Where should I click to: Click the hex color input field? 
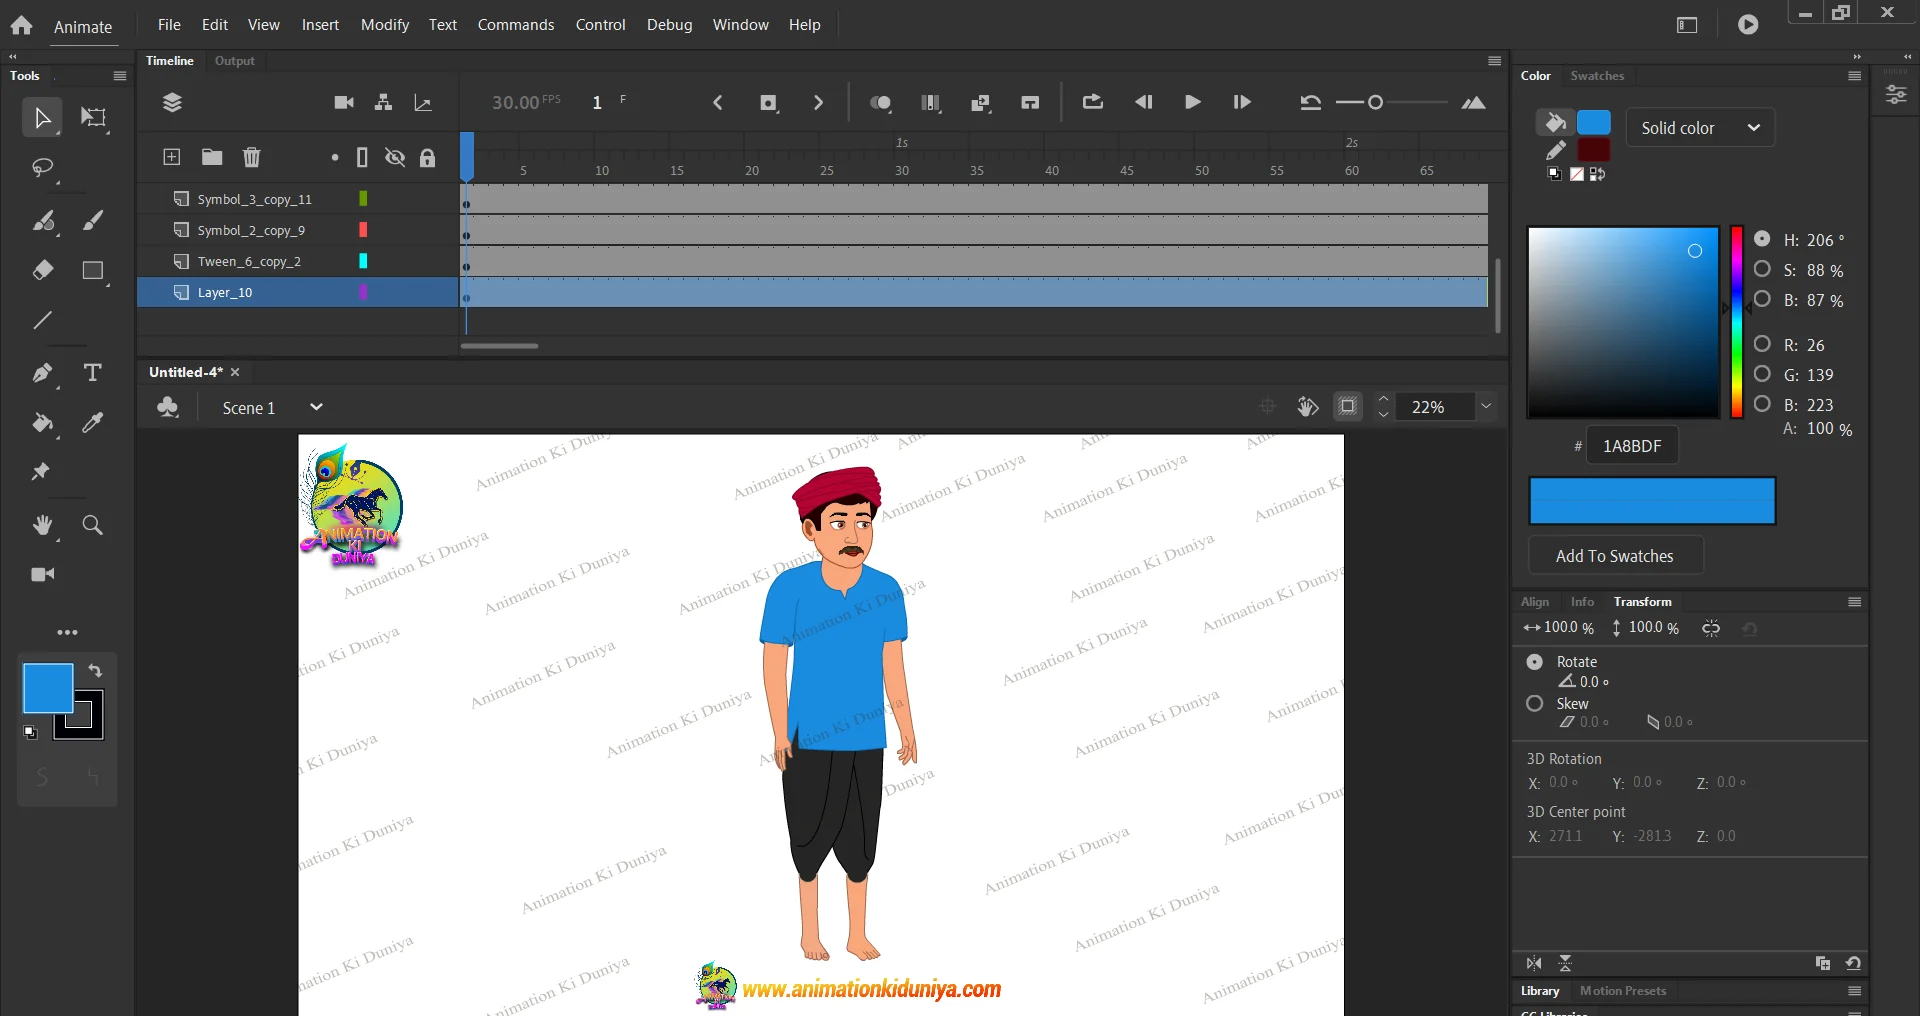pyautogui.click(x=1632, y=446)
